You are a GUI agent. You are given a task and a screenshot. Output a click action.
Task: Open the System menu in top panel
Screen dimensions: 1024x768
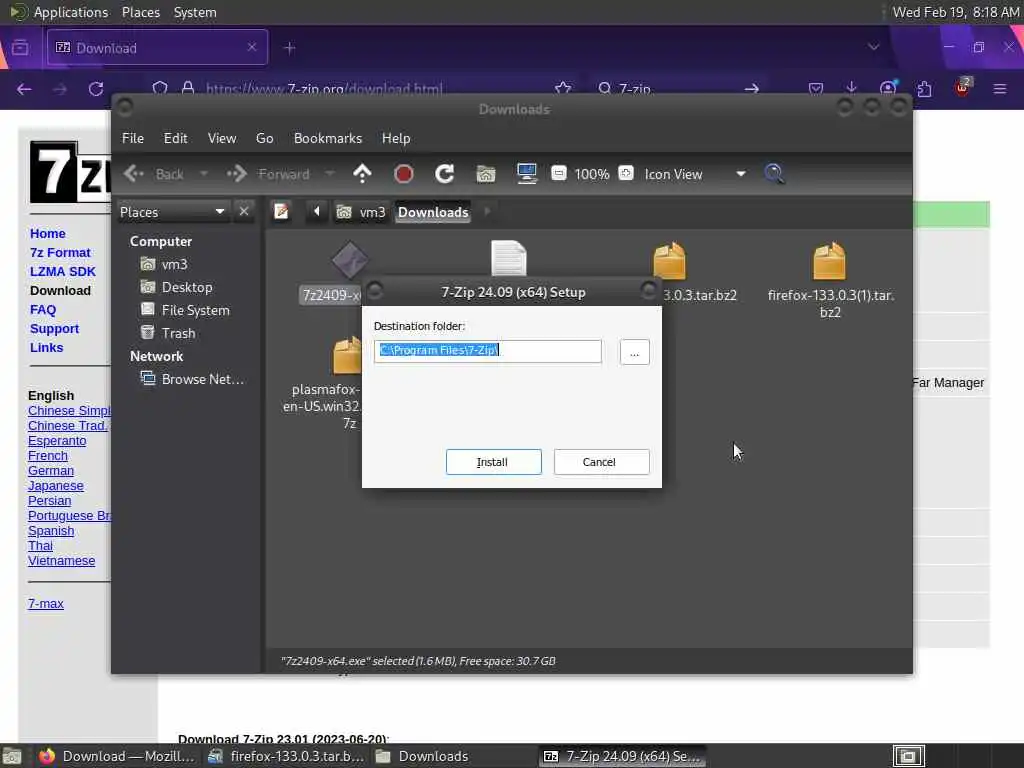(195, 12)
